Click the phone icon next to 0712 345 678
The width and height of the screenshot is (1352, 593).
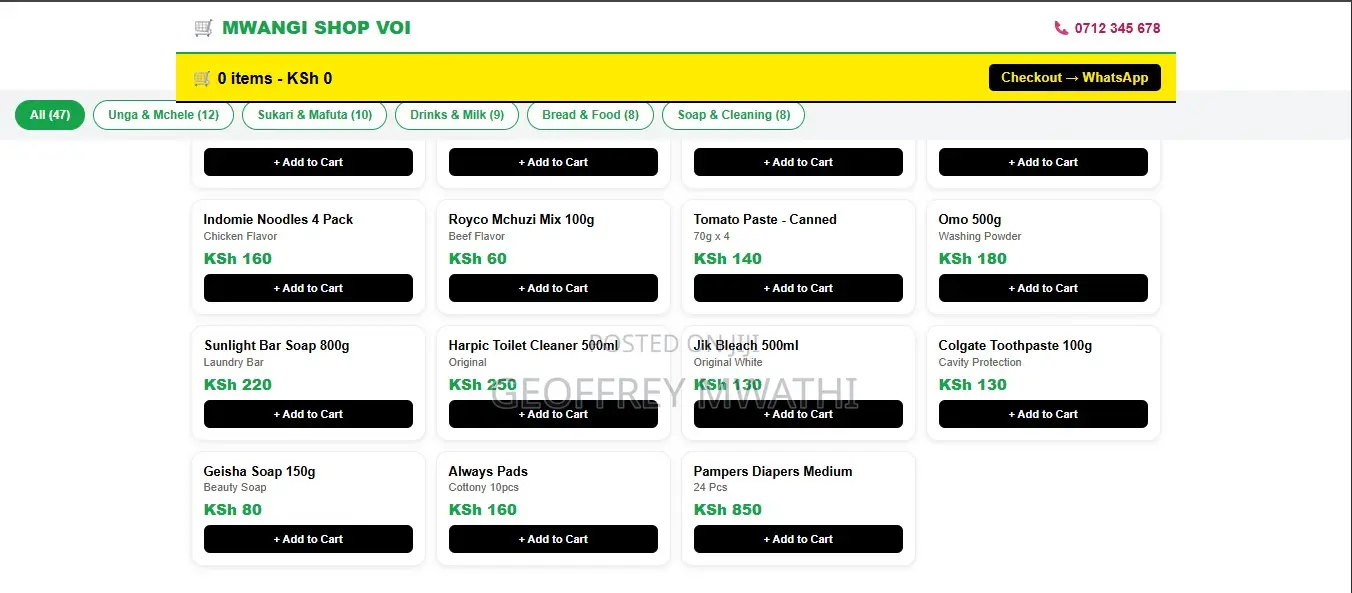pos(1061,28)
